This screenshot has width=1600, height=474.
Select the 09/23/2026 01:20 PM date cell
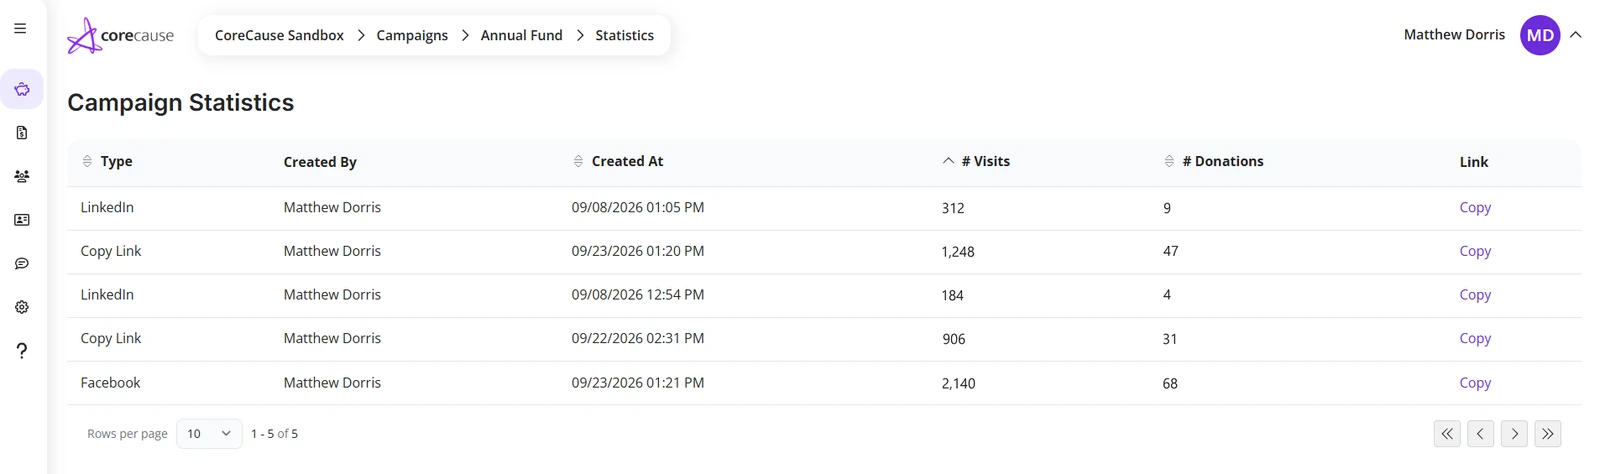[x=638, y=251]
